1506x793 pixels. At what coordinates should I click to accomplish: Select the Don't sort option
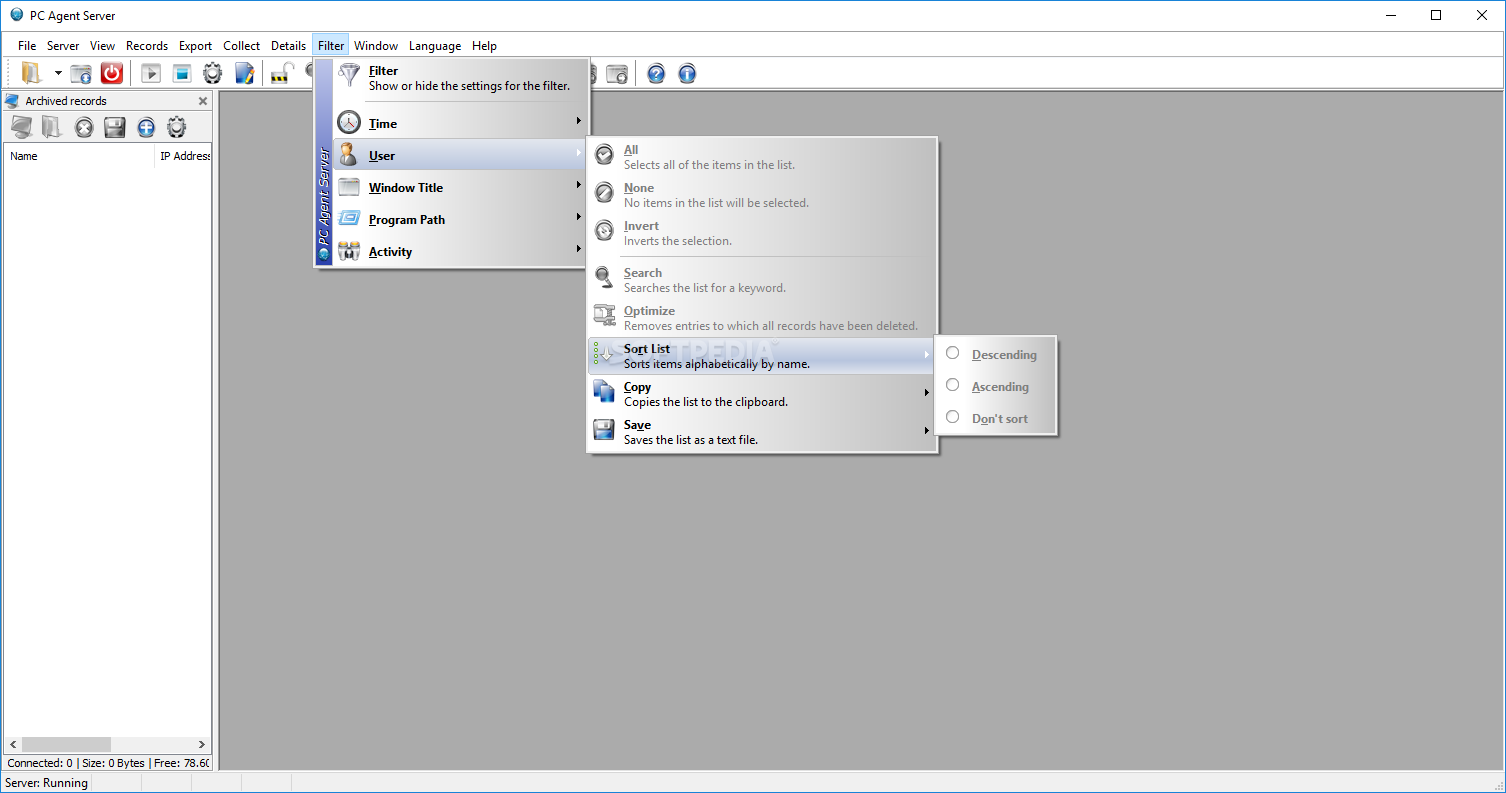[995, 418]
